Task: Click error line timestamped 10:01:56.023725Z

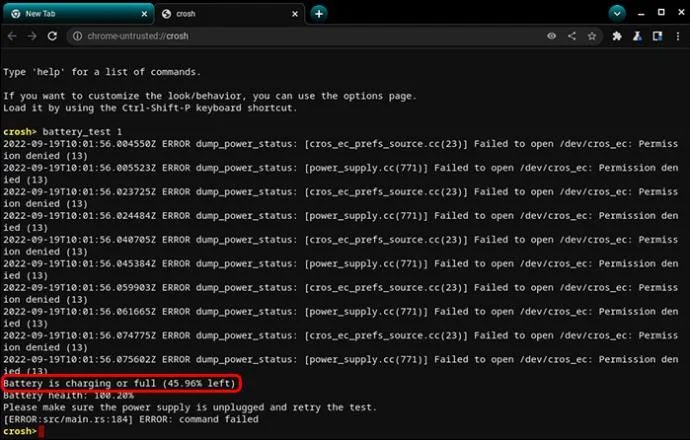Action: tap(341, 198)
